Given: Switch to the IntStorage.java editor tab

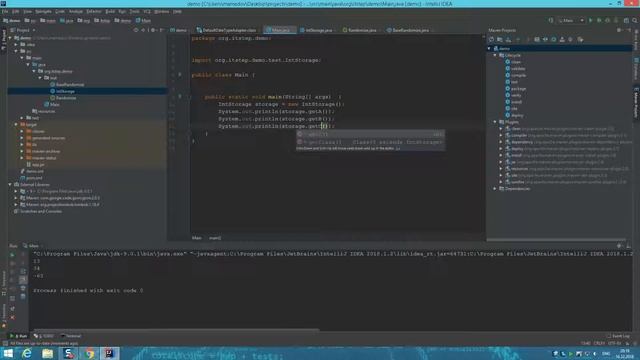Looking at the screenshot, I should click(x=316, y=30).
